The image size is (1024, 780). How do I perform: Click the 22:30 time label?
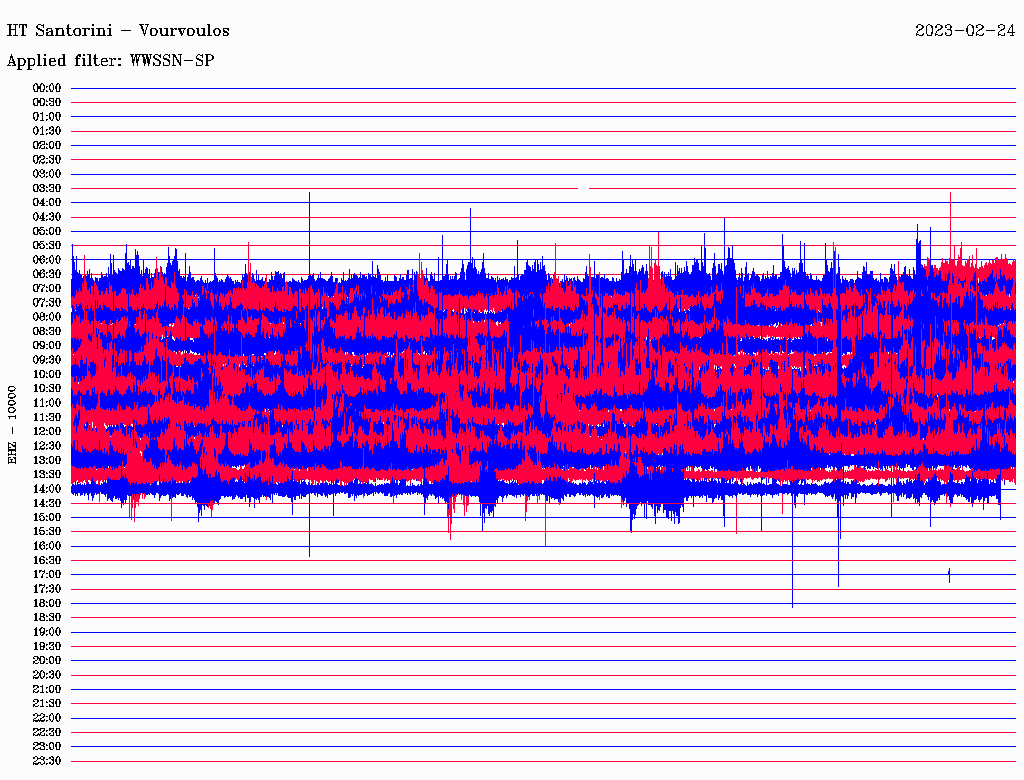[x=47, y=732]
